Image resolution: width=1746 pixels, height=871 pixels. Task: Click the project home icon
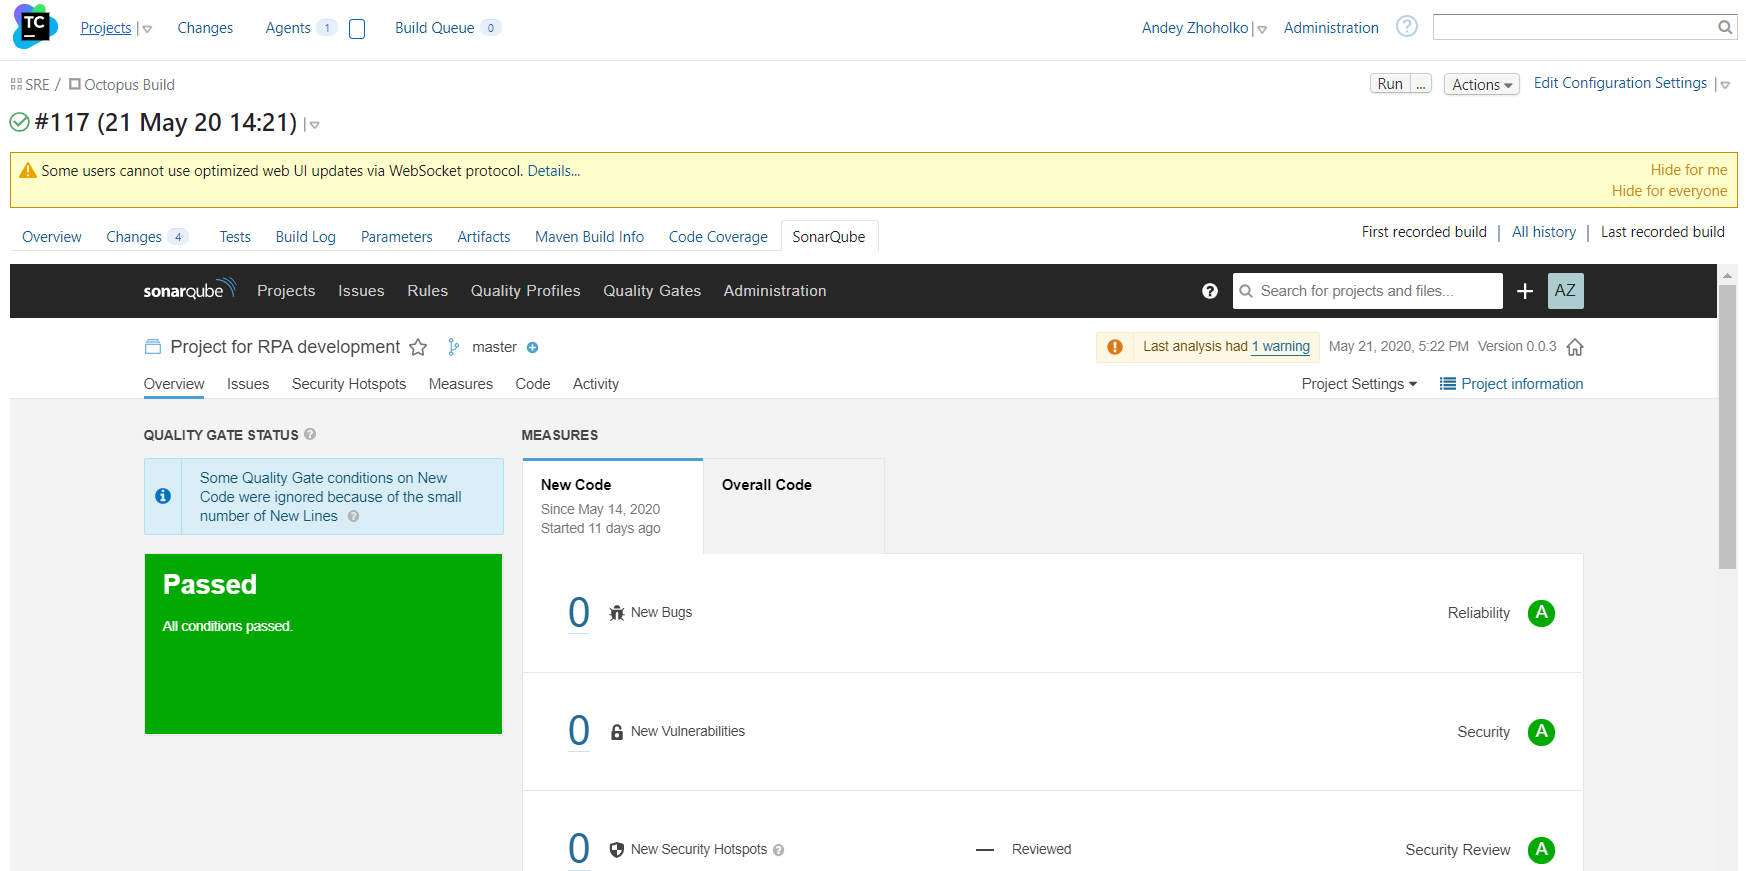tap(1575, 347)
